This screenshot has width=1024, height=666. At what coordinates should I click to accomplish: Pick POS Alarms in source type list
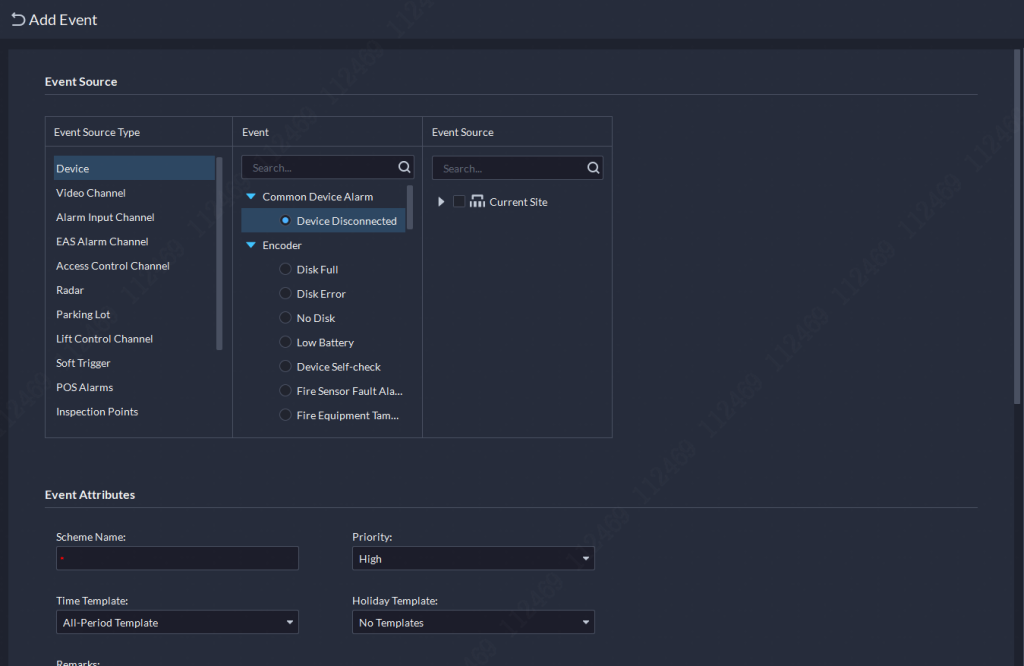pos(85,387)
